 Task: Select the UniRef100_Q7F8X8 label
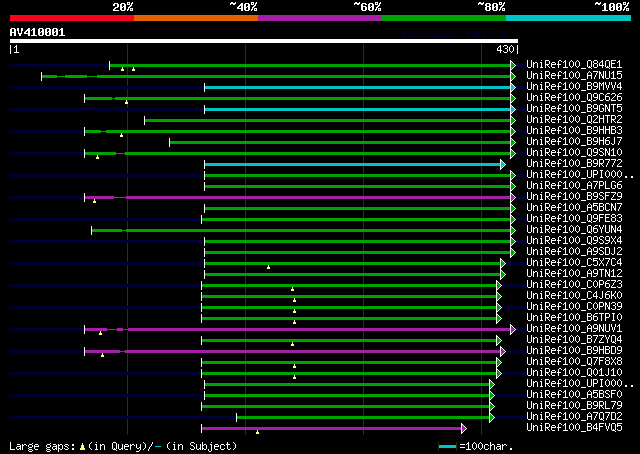point(574,362)
